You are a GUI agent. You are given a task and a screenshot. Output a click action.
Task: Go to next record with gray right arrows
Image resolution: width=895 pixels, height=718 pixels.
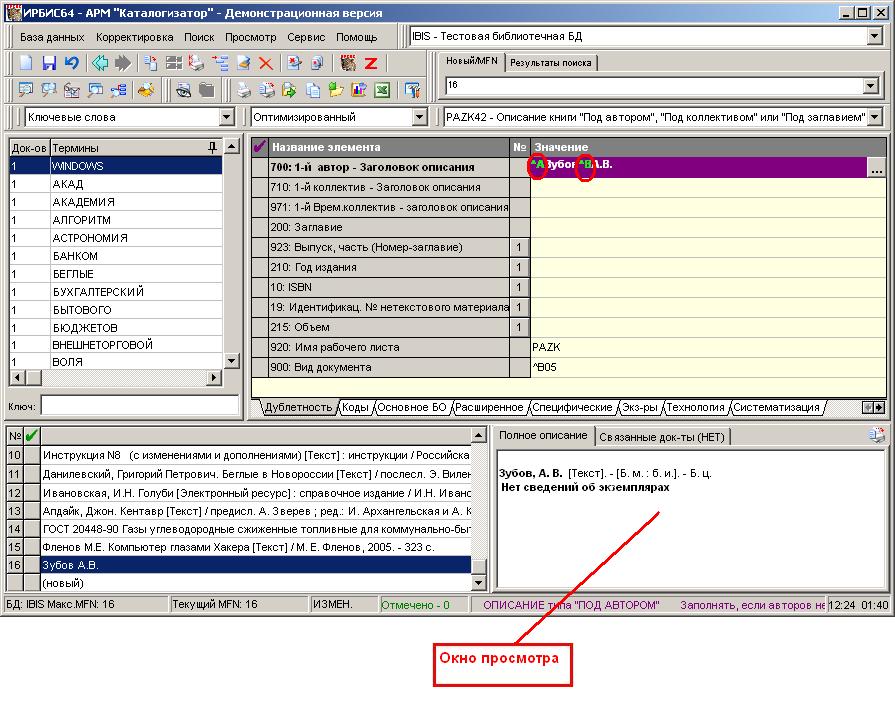[122, 62]
